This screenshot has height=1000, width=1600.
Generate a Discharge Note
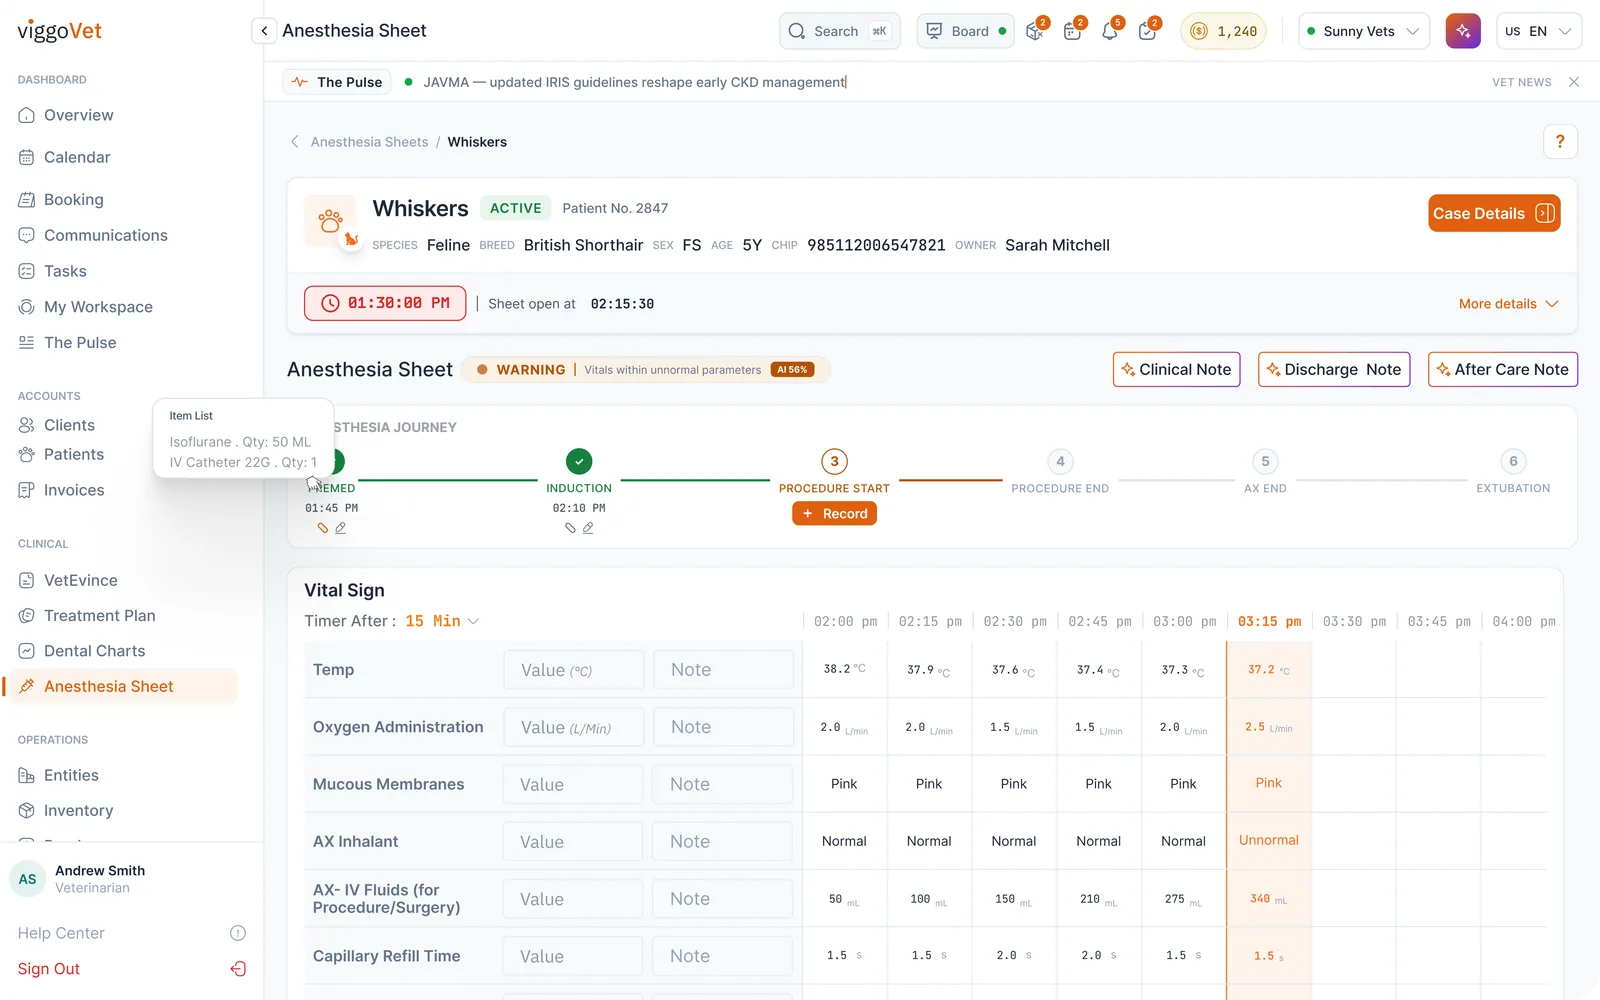pos(1334,369)
